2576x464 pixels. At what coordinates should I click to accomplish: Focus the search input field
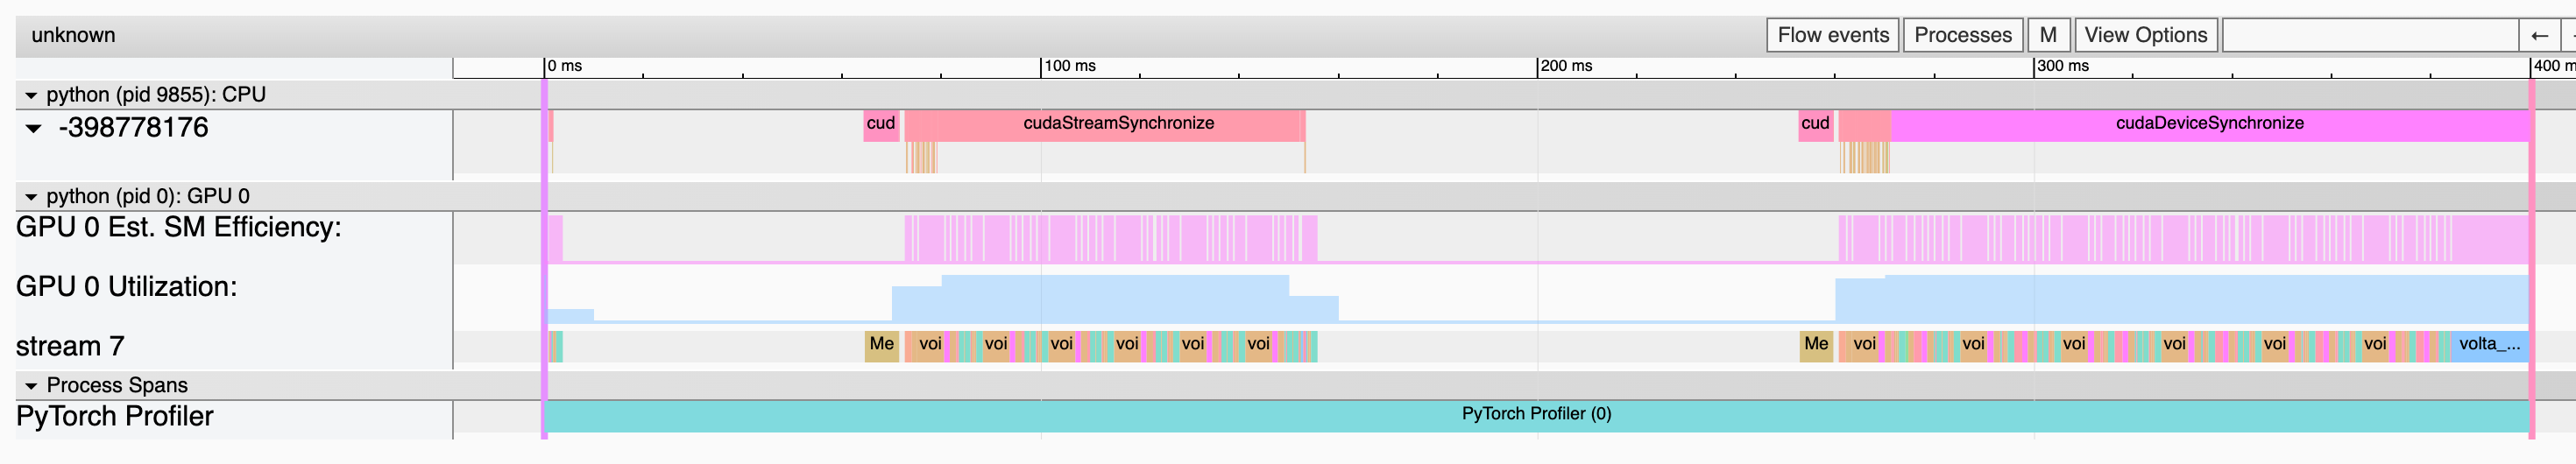click(2369, 35)
